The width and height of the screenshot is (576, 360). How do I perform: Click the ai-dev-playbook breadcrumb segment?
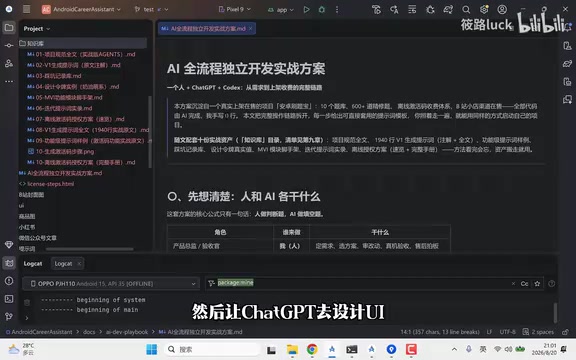coord(127,332)
